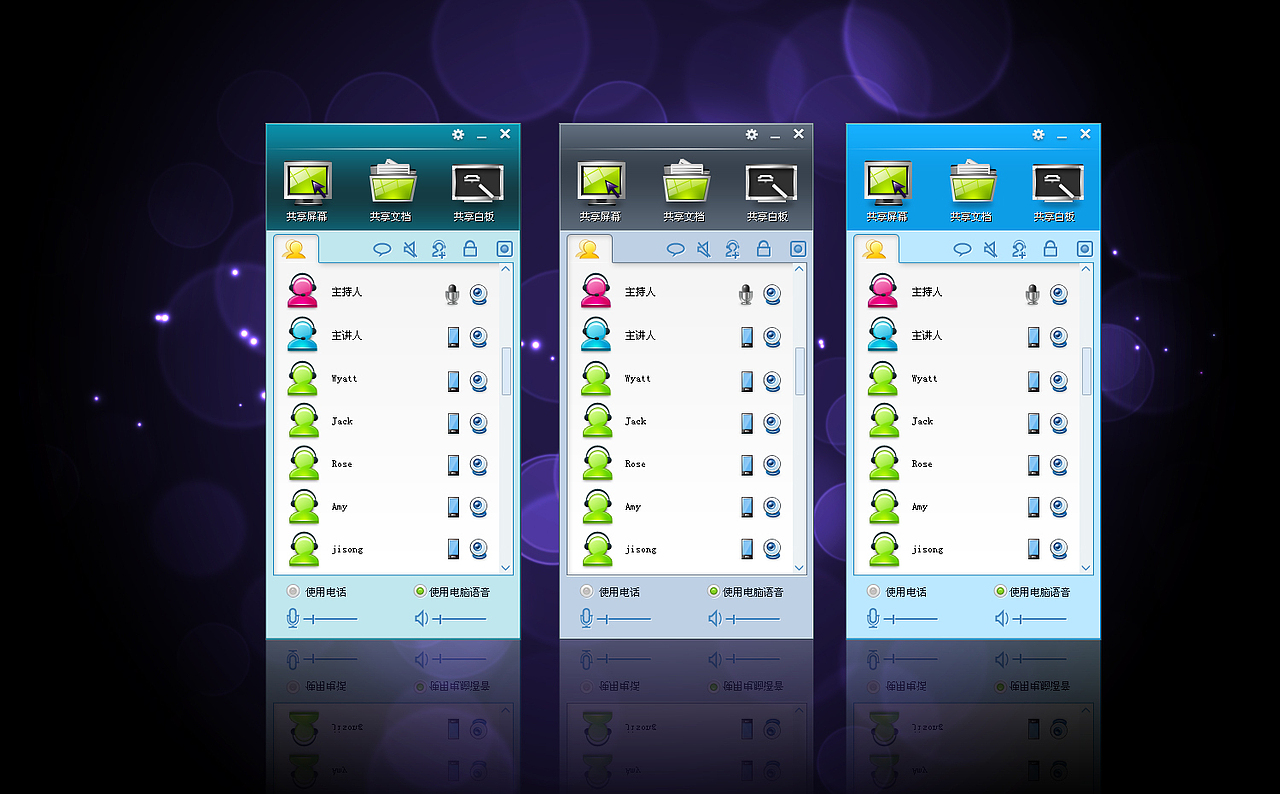Open Share Document (共享文档) in blue window

tap(971, 191)
